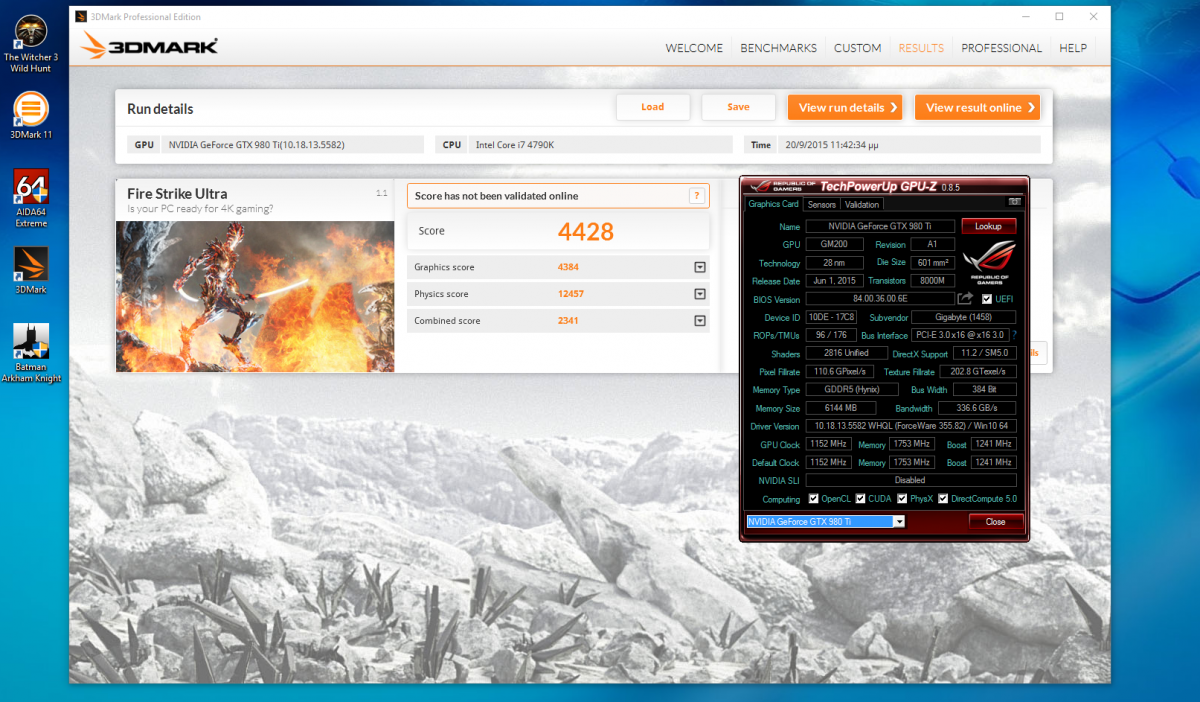The width and height of the screenshot is (1200, 702).
Task: Click the 2816 Unified shaders value
Action: tap(847, 353)
